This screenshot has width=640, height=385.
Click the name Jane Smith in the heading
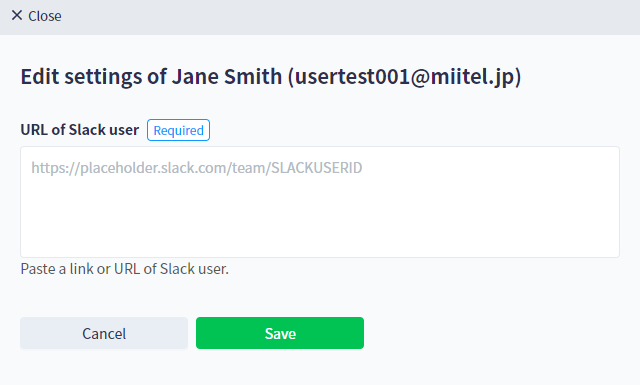coord(227,76)
